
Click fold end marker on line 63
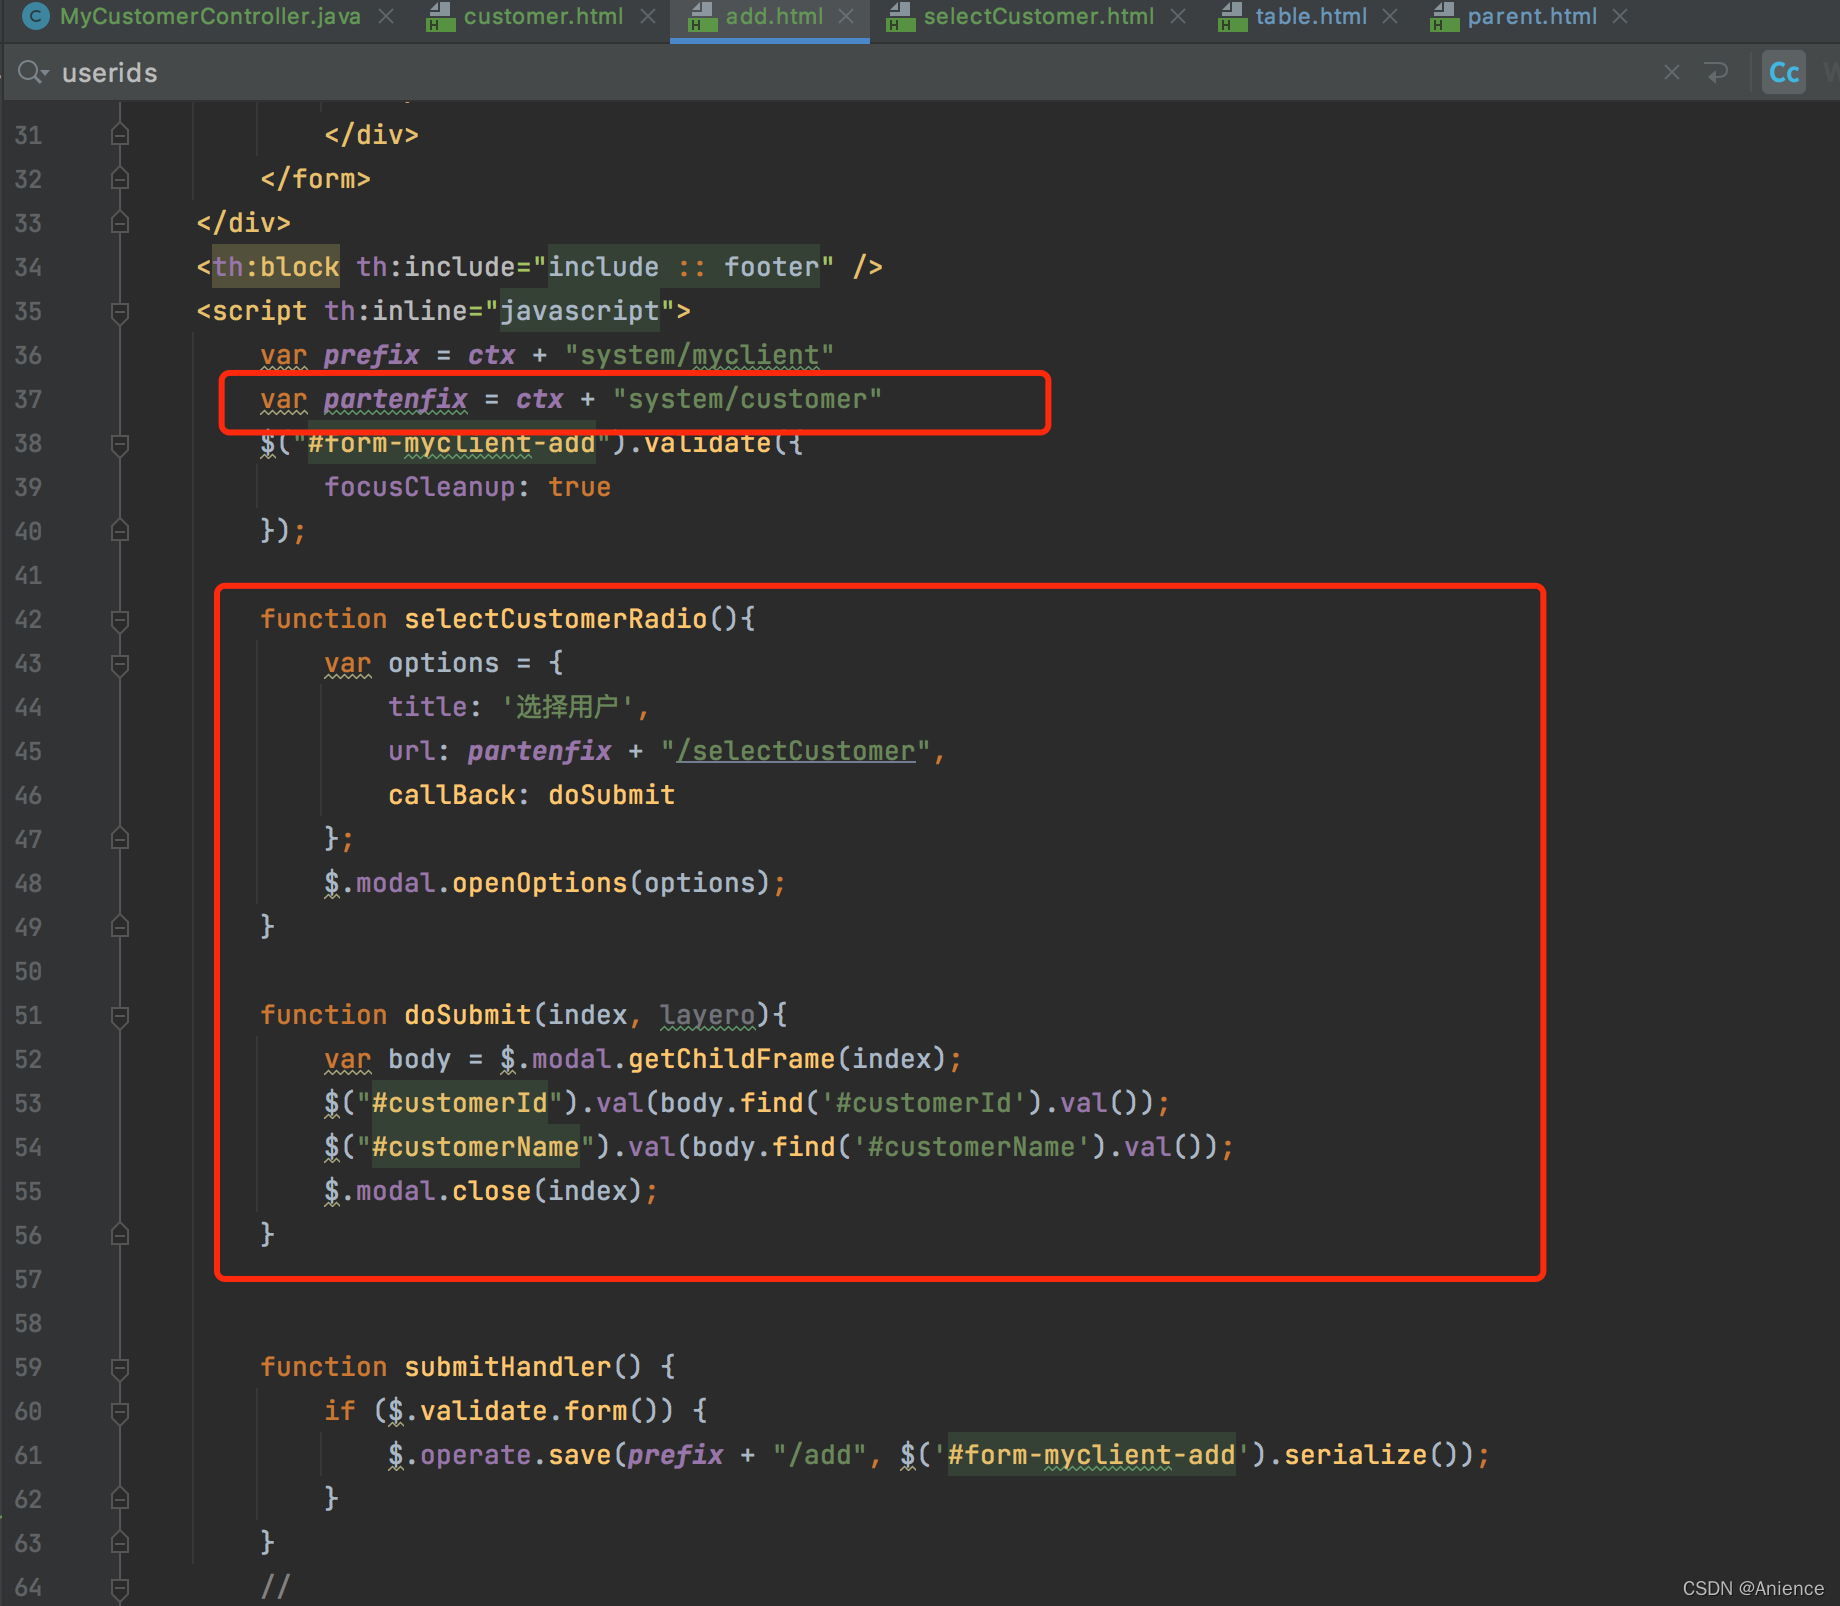click(x=120, y=1543)
